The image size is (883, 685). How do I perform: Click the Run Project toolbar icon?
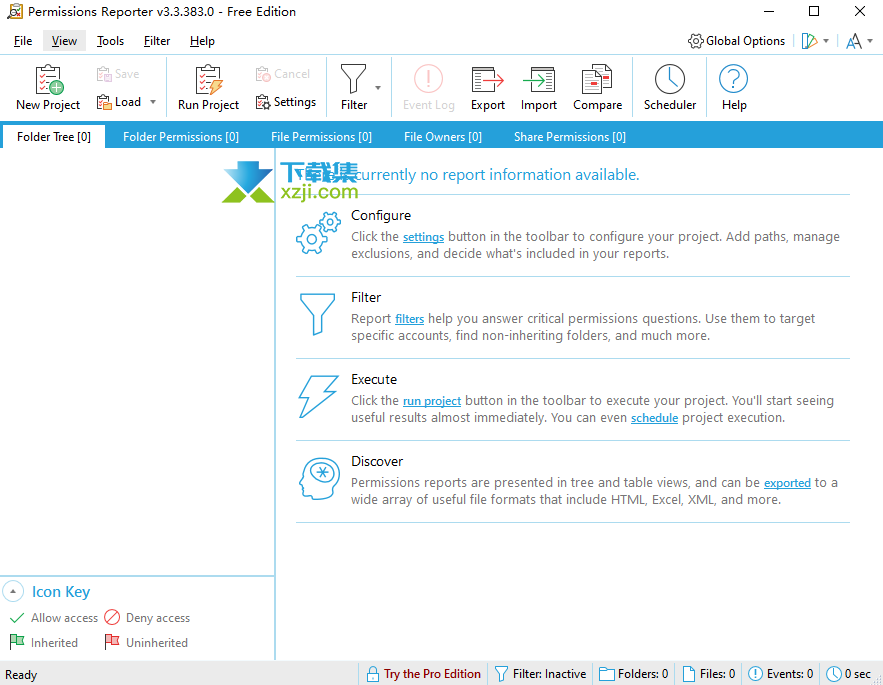208,87
